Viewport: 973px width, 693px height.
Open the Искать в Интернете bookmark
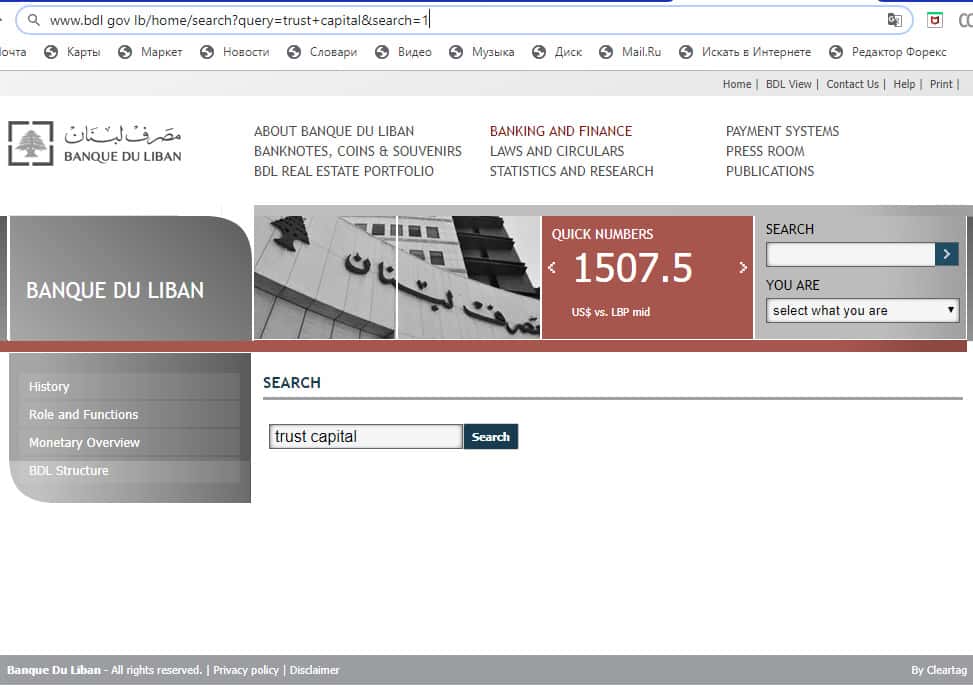point(745,52)
